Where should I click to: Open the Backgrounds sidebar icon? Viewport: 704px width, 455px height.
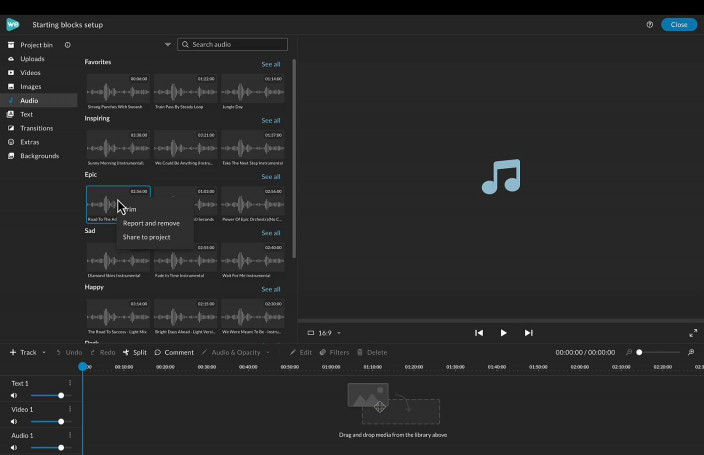(11, 156)
